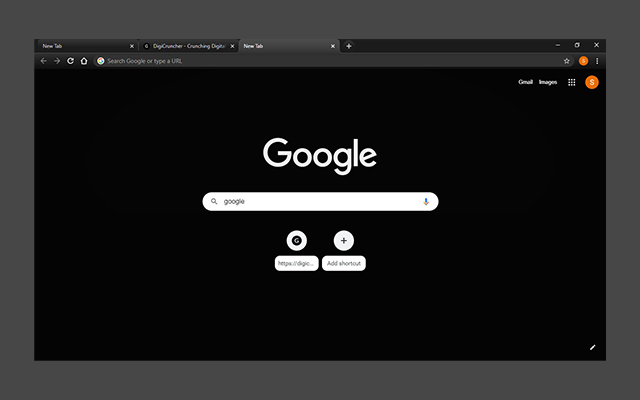Close the first New Tab tab

point(132,46)
